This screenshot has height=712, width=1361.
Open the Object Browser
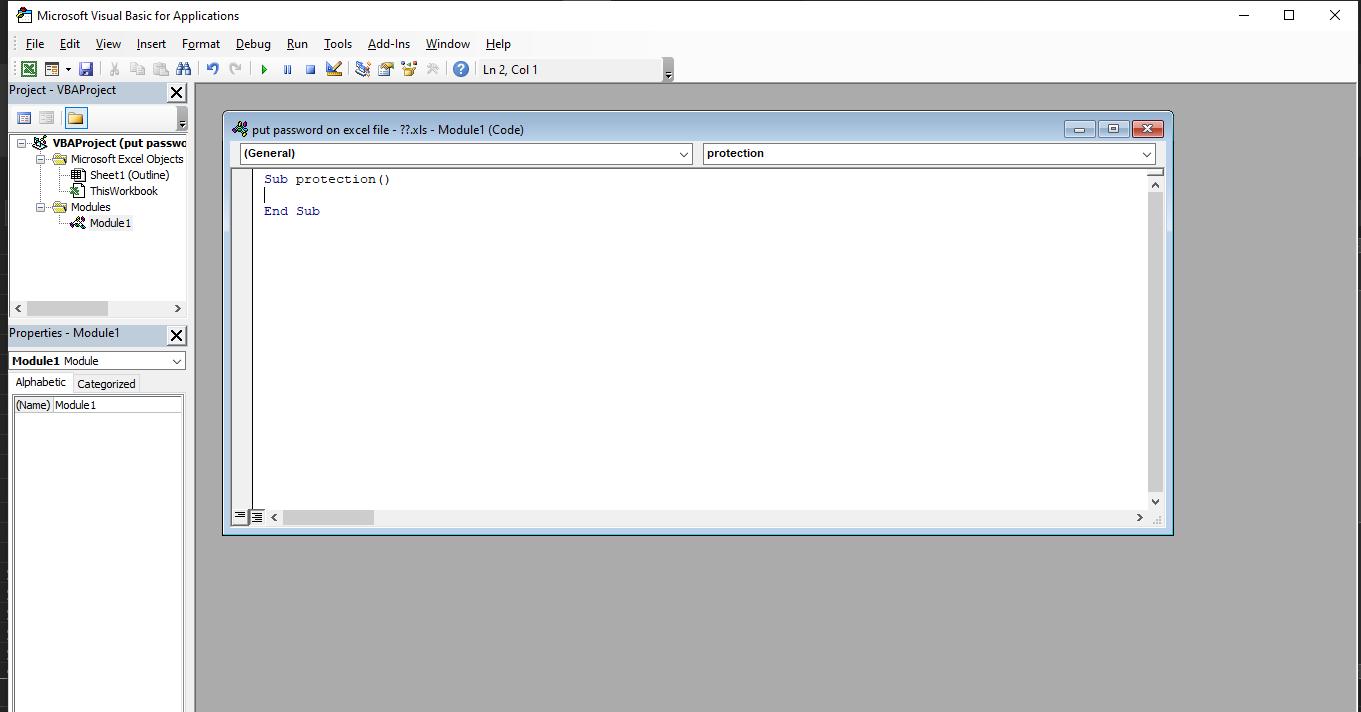click(409, 68)
